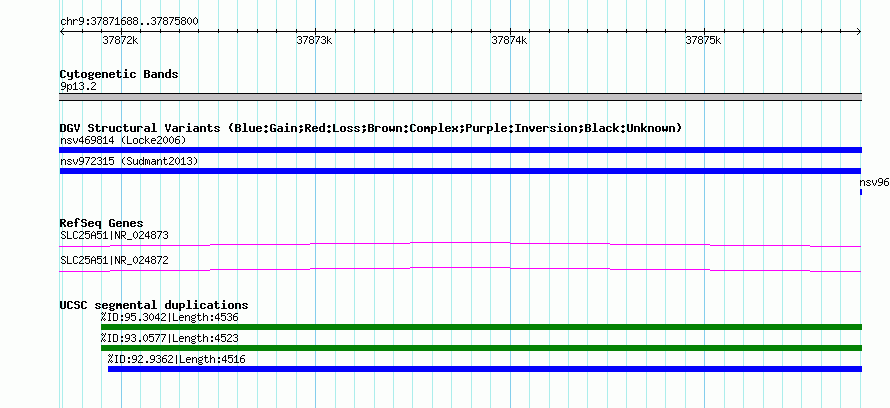Click the blue nsv469814 gain bar
Image resolution: width=890 pixels, height=408 pixels.
pyautogui.click(x=460, y=150)
